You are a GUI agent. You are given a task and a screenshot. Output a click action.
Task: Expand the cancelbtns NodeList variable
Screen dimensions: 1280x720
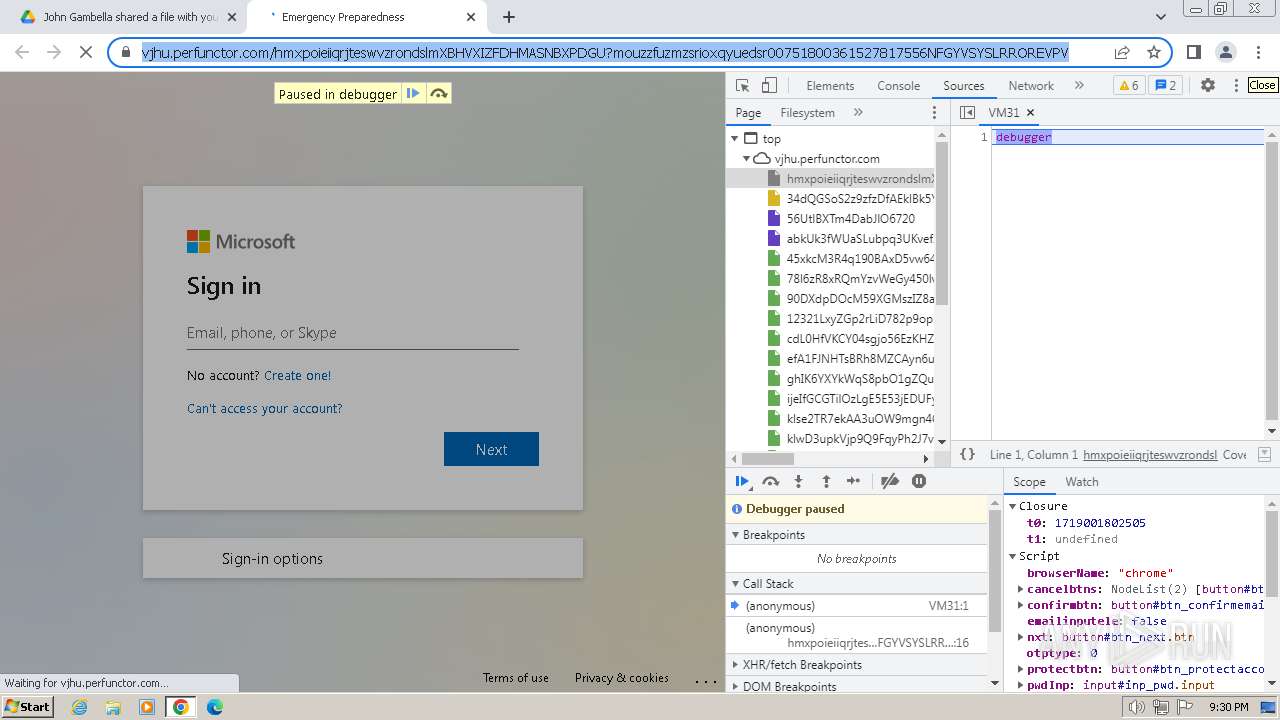[1020, 589]
